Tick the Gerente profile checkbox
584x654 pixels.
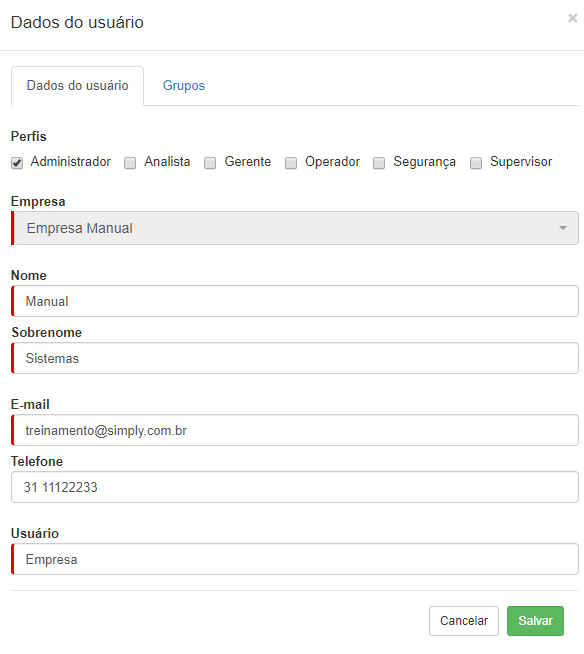point(210,163)
